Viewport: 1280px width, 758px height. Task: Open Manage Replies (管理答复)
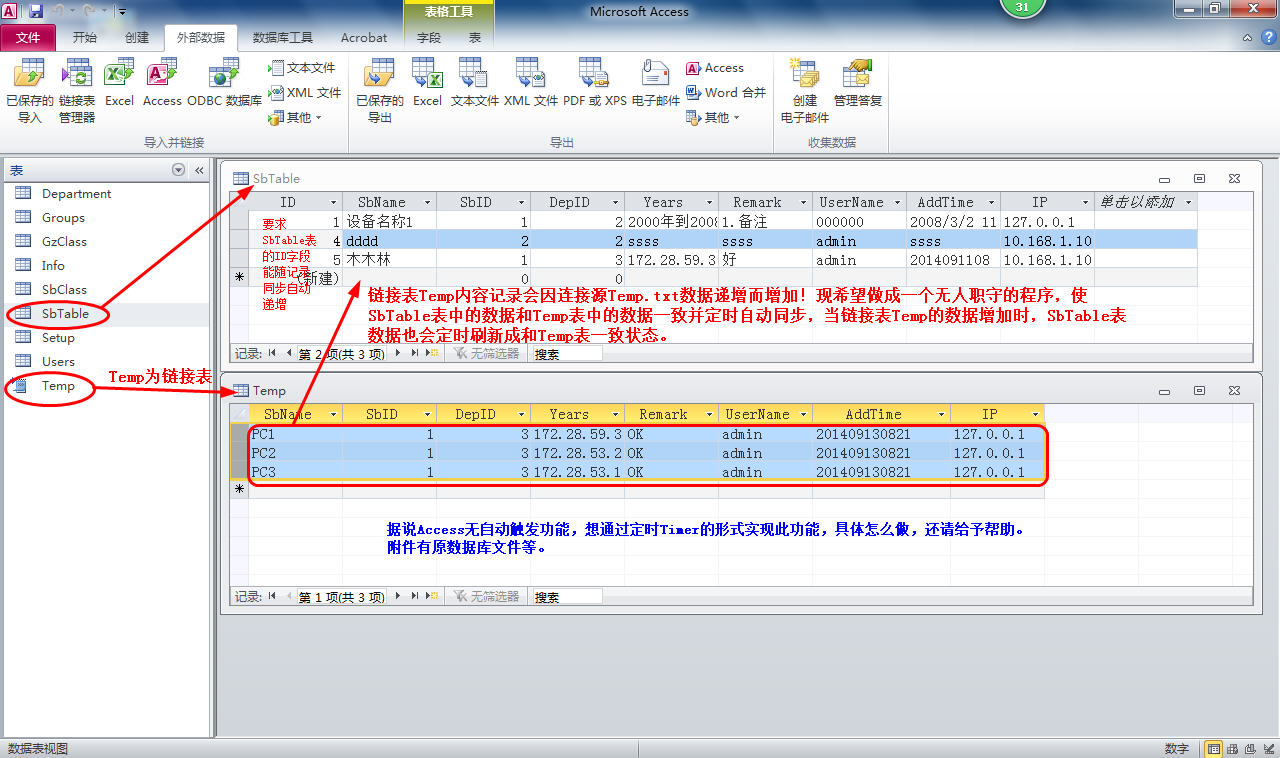pos(858,82)
